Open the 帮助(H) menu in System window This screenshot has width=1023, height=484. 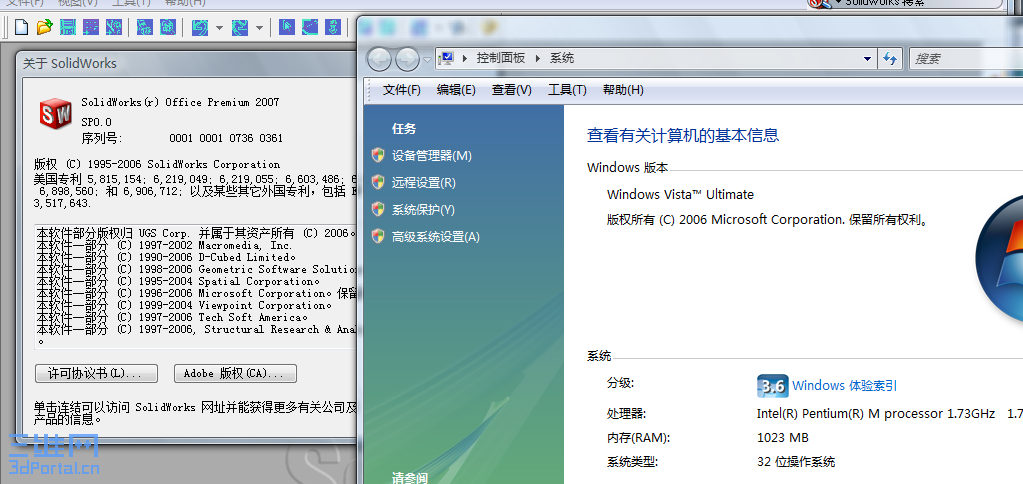[x=623, y=90]
